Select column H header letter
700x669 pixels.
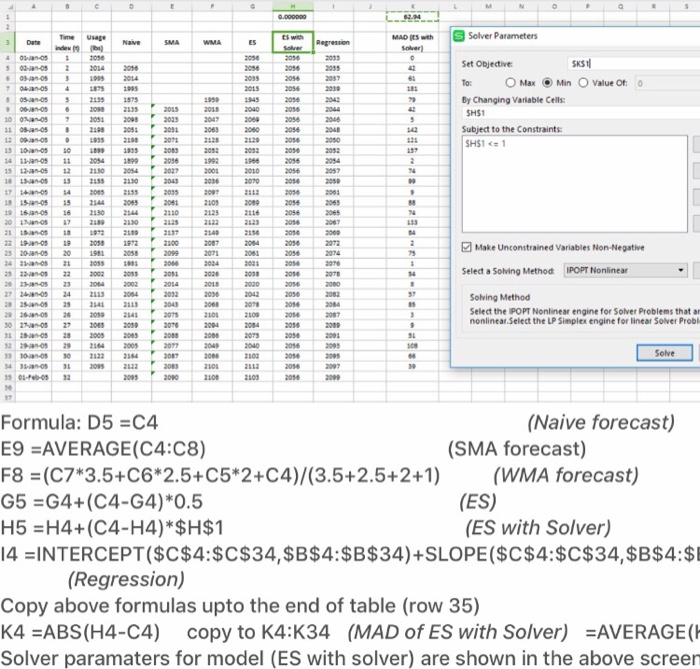[x=292, y=6]
